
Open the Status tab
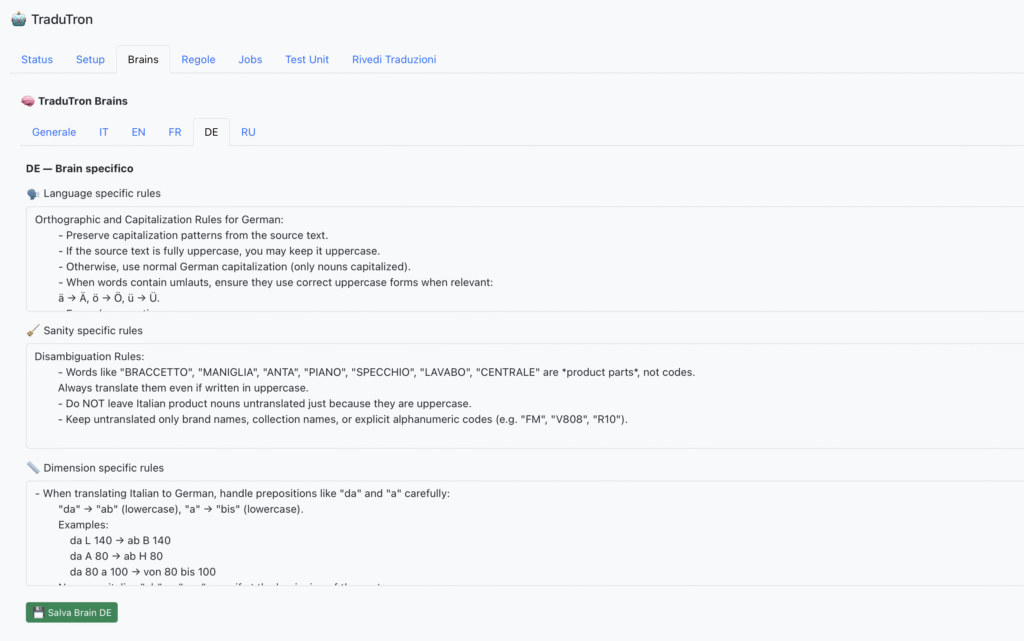[37, 60]
